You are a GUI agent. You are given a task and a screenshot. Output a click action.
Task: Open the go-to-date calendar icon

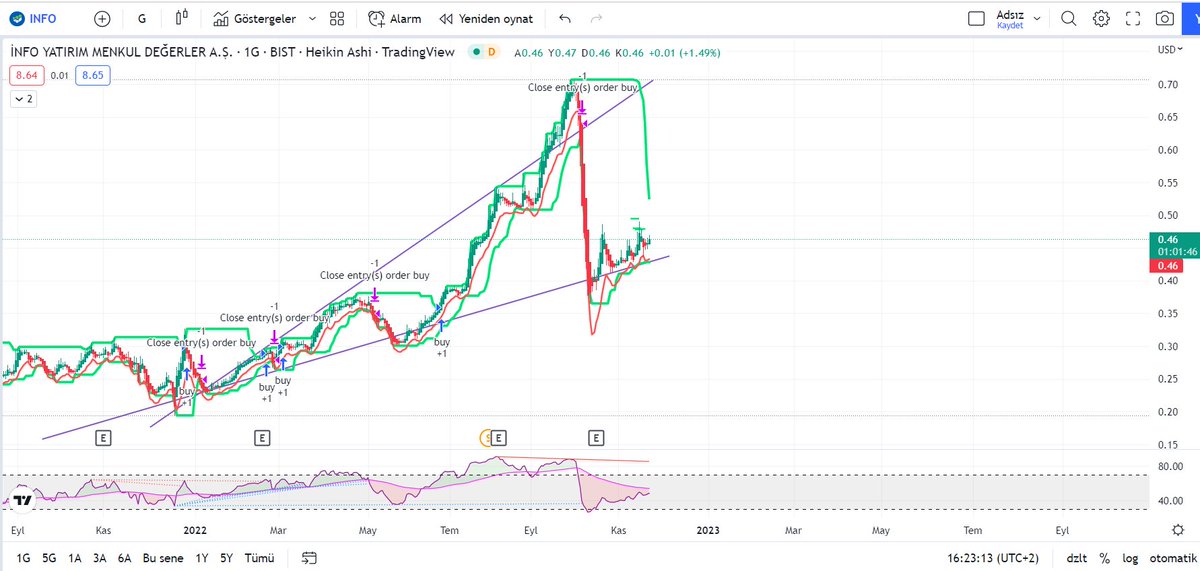(x=309, y=557)
